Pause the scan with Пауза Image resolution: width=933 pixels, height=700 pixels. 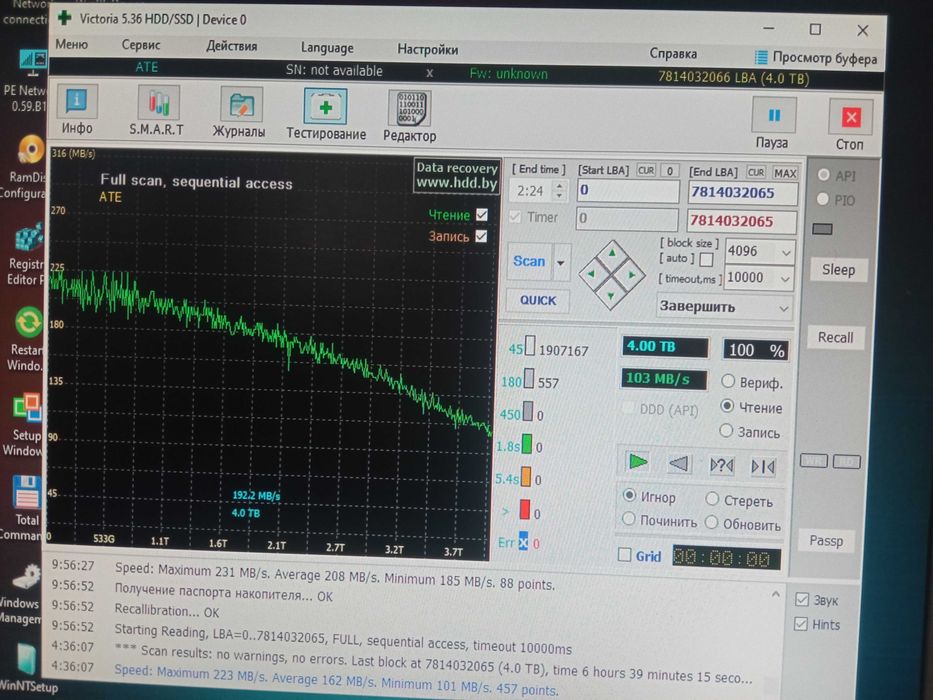tap(773, 124)
